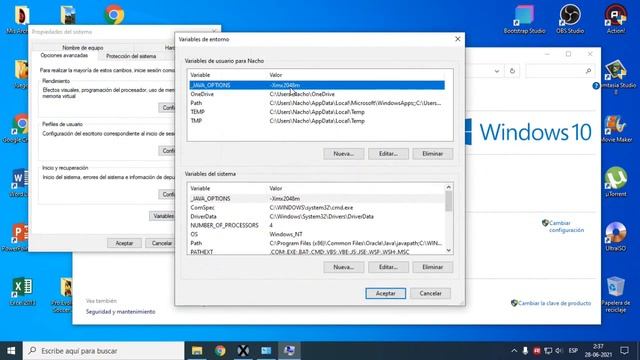This screenshot has width=640, height=360.
Task: Click Cancelar in Variables de entorno
Action: (430, 293)
